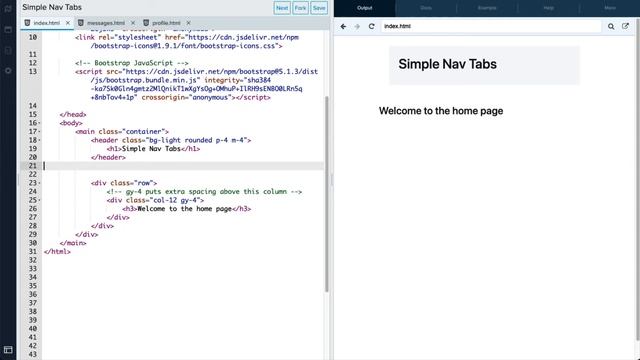Click line number 10 in the gutter
This screenshot has width=640, height=360.
33,37
